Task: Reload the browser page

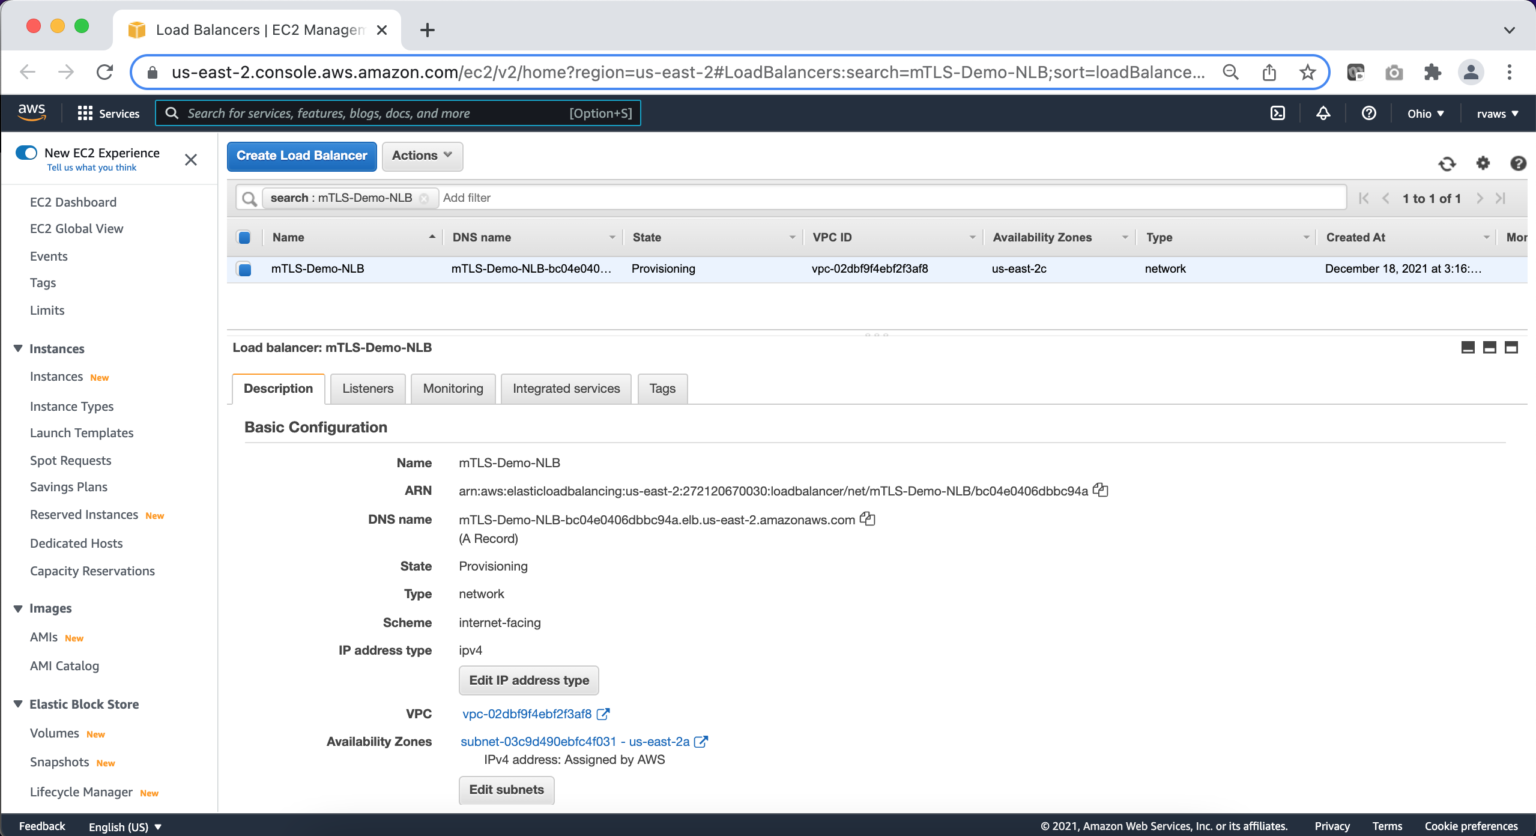Action: [x=104, y=72]
